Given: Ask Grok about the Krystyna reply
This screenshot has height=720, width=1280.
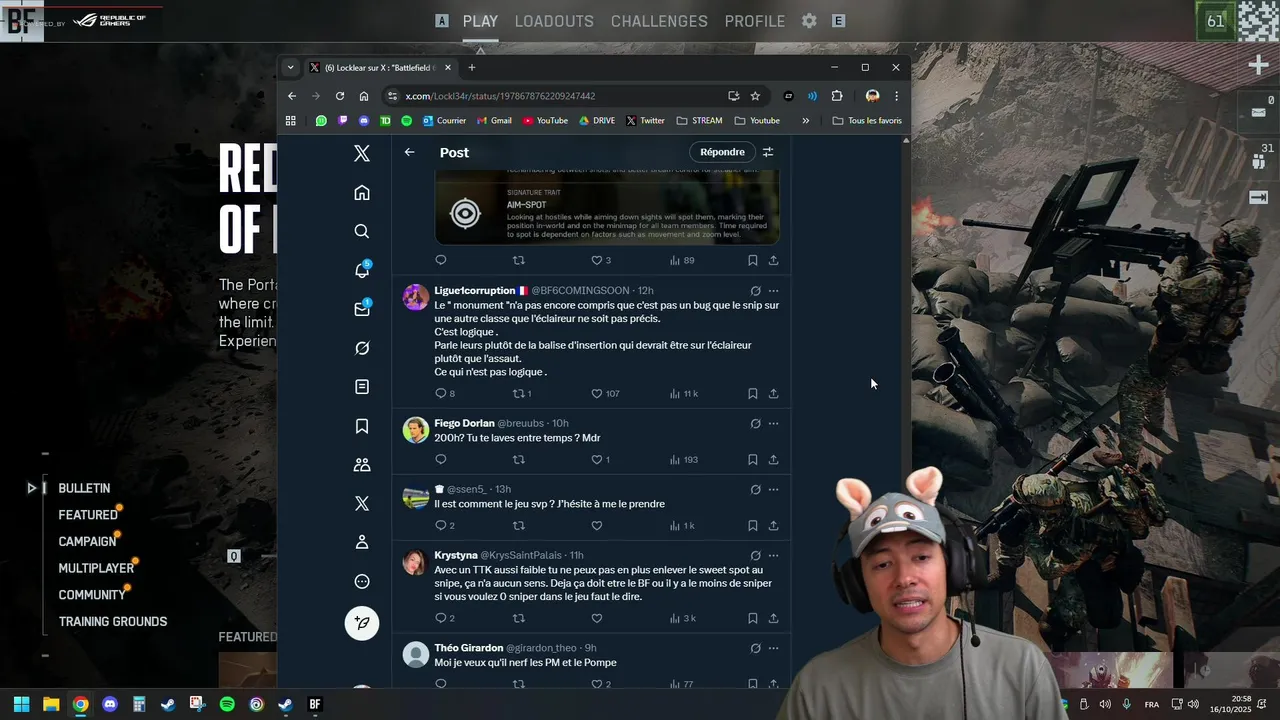Looking at the screenshot, I should 755,555.
